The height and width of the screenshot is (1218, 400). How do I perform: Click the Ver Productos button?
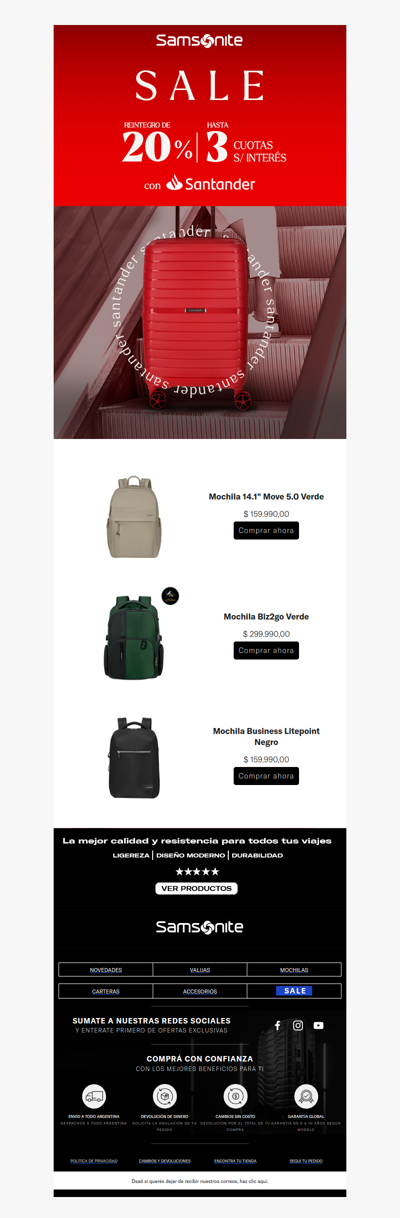(x=197, y=888)
